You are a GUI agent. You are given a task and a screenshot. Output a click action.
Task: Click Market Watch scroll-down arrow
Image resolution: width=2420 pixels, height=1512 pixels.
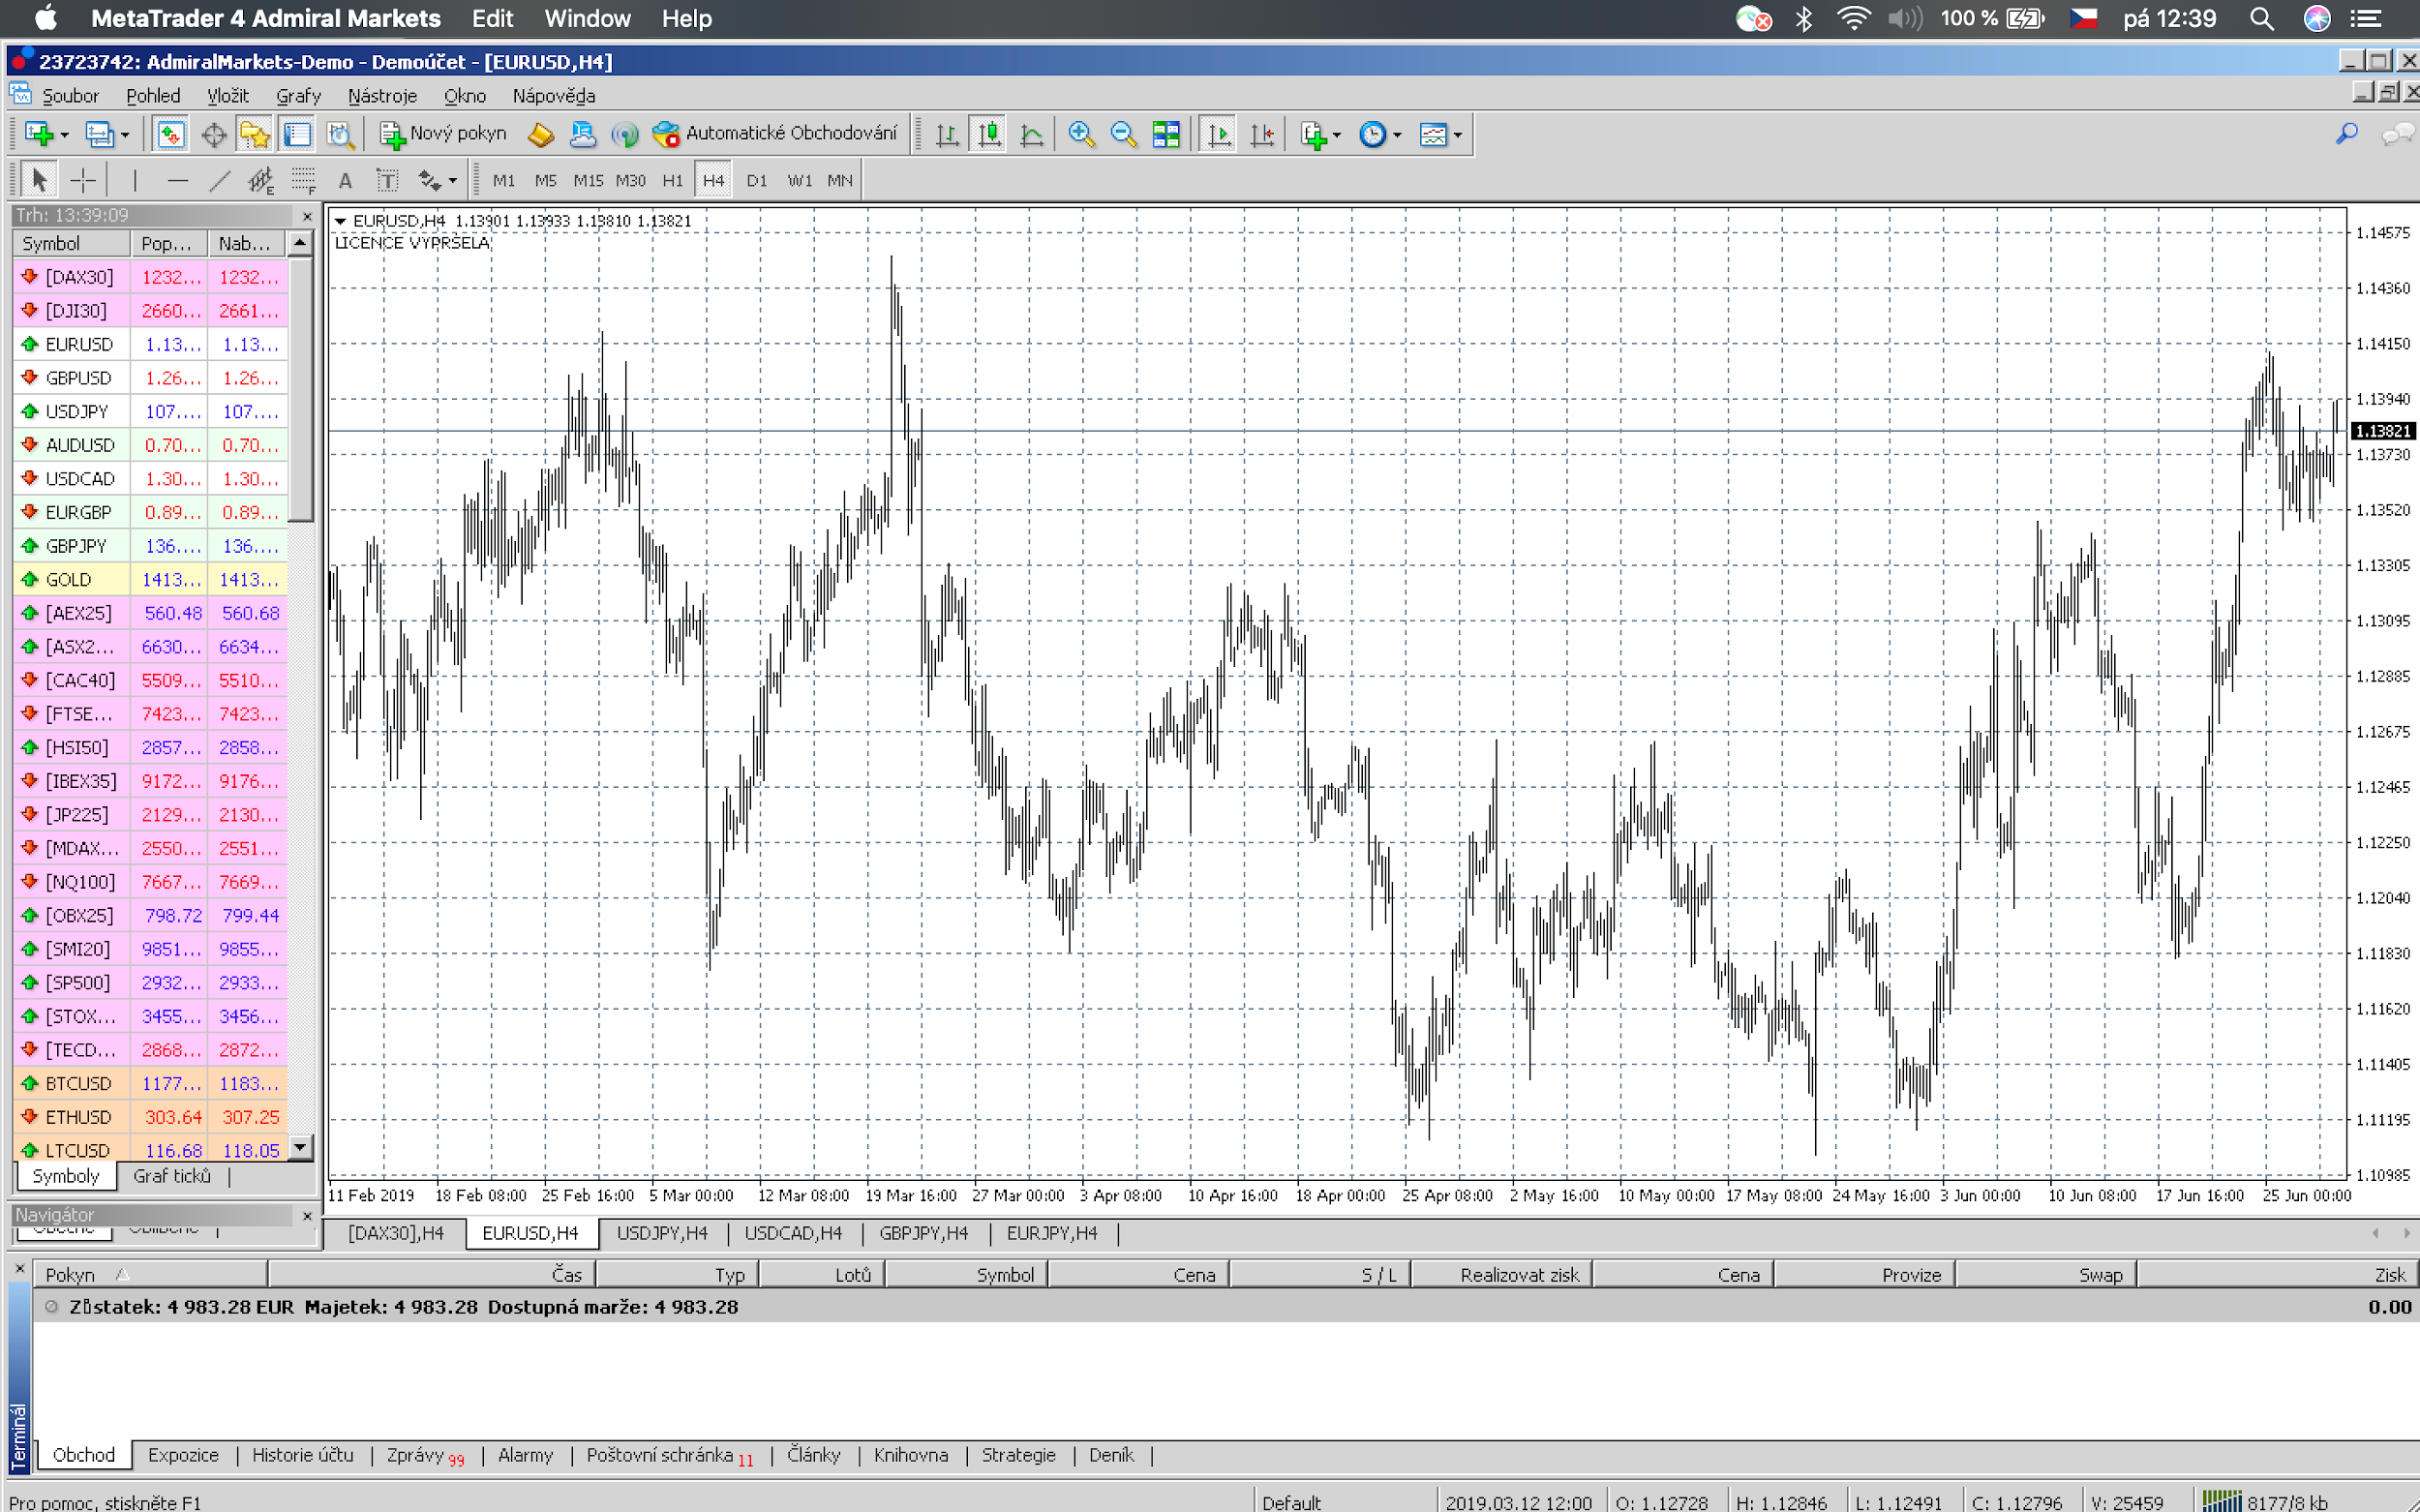tap(300, 1147)
